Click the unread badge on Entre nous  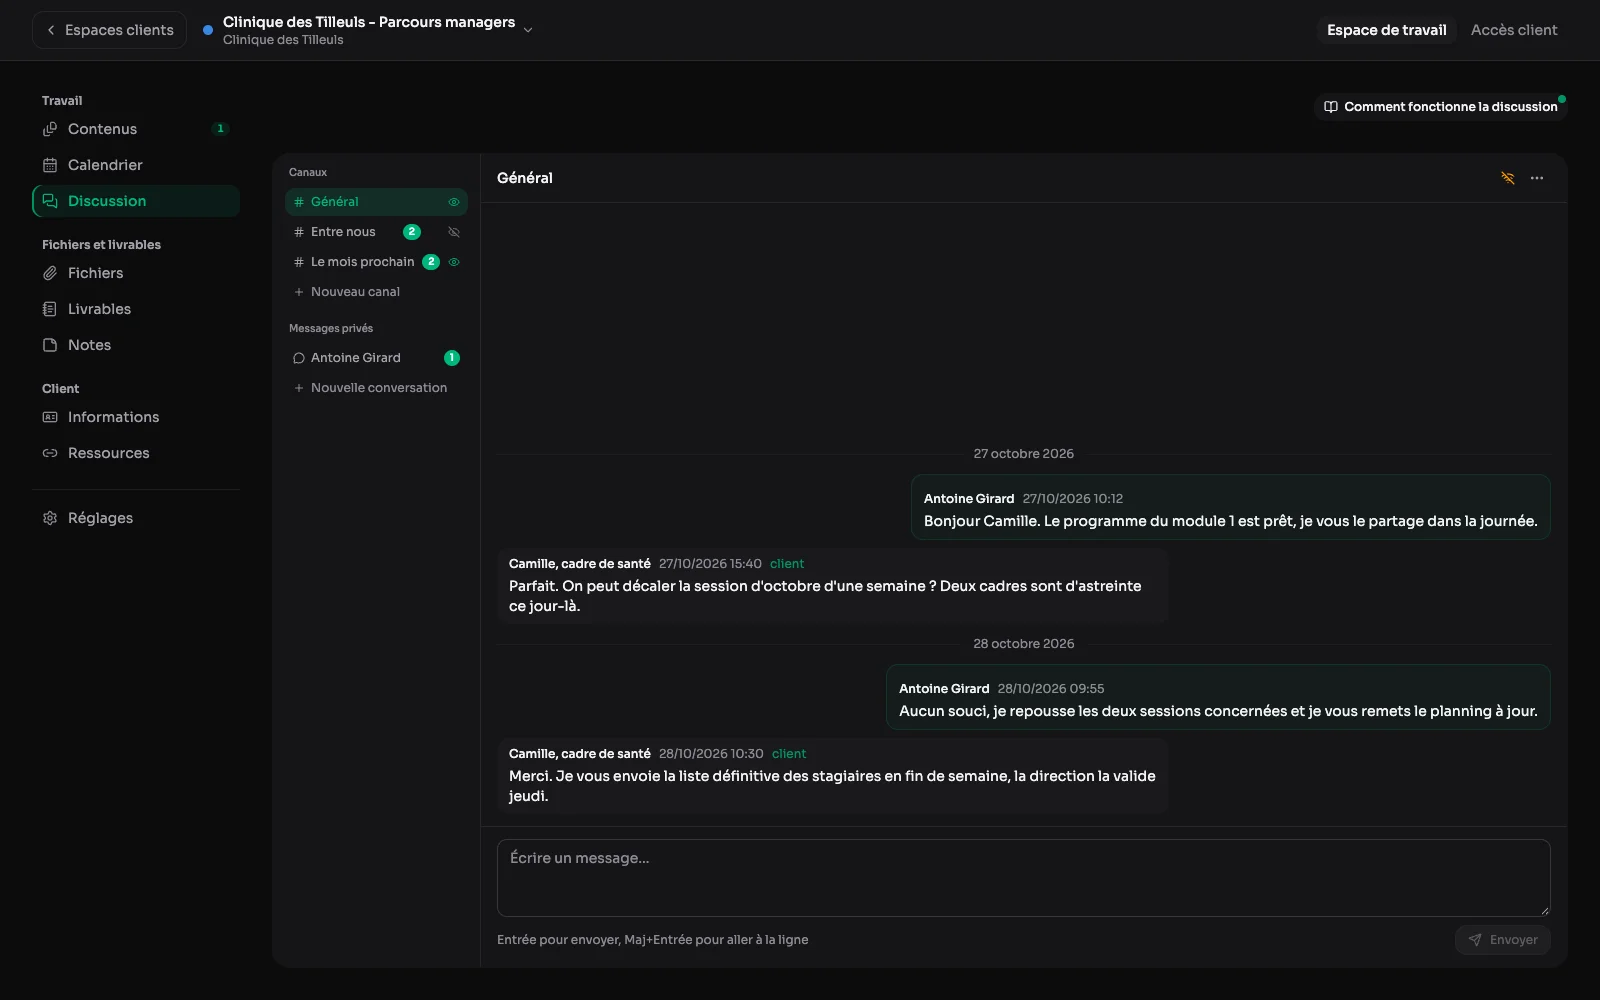click(412, 232)
